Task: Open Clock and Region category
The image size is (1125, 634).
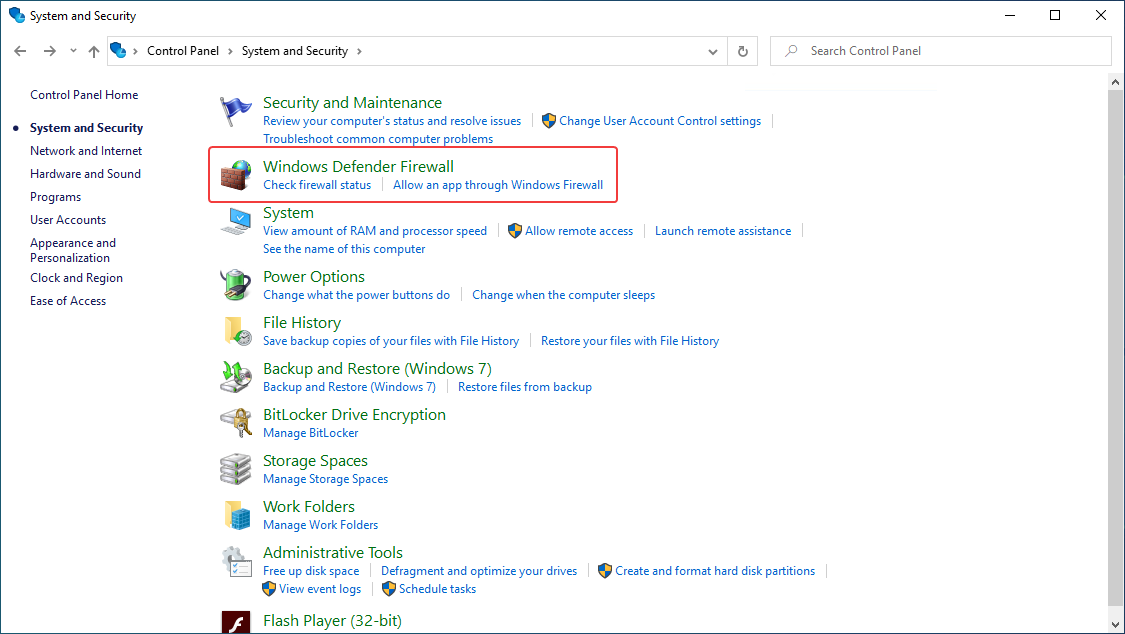Action: point(76,278)
